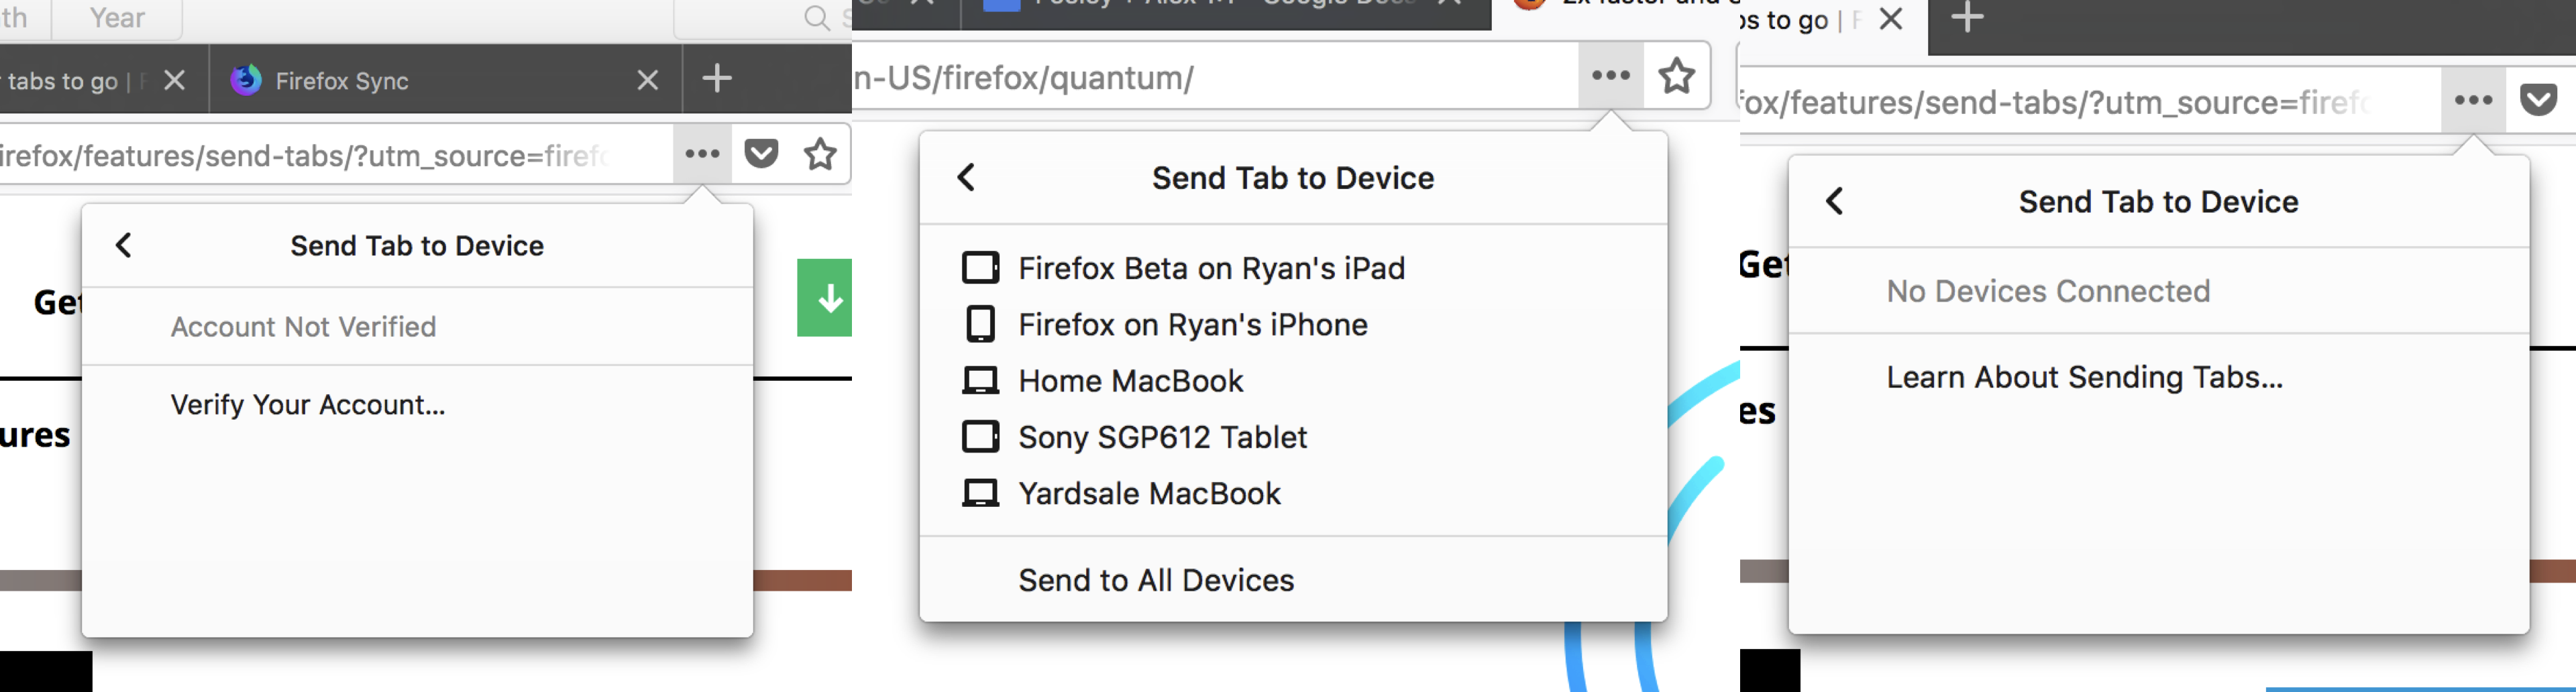This screenshot has height=692, width=2576.
Task: Go back from the Account Not Verified panel
Action: tap(124, 246)
